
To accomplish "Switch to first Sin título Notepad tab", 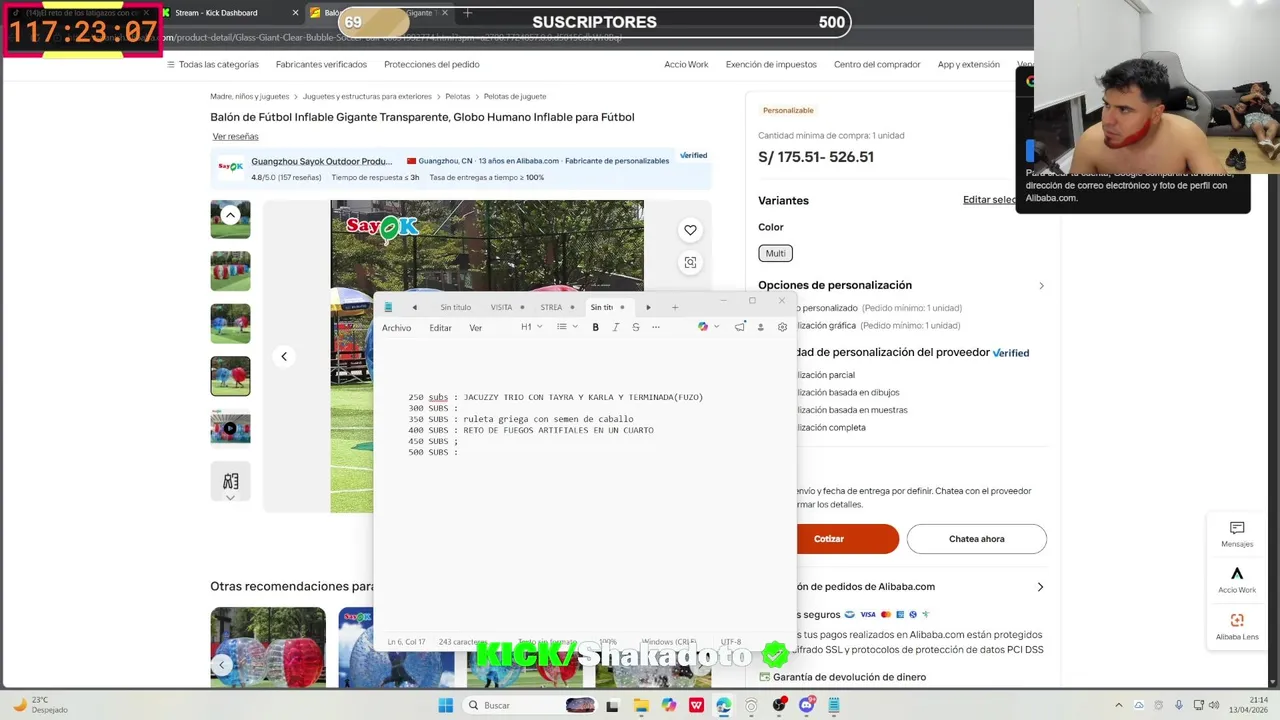I will point(455,307).
